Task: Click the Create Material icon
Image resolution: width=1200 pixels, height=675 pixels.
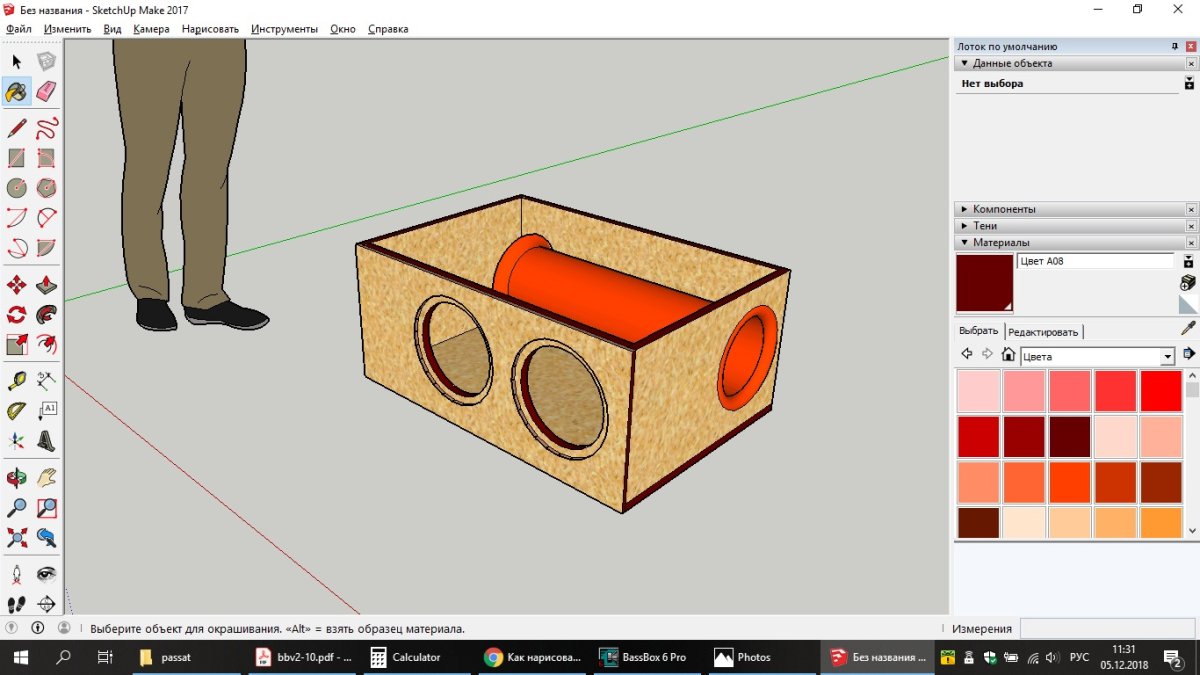Action: [1188, 283]
